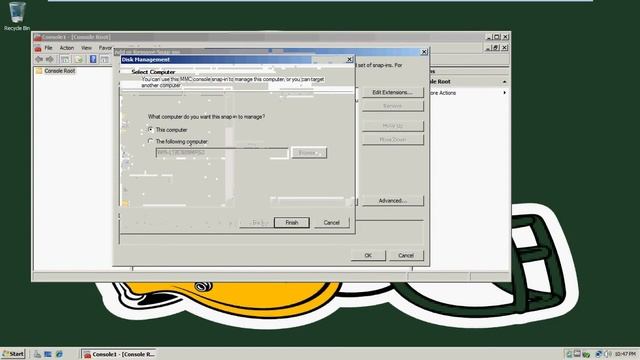Click the Move Up button

(x=392, y=126)
